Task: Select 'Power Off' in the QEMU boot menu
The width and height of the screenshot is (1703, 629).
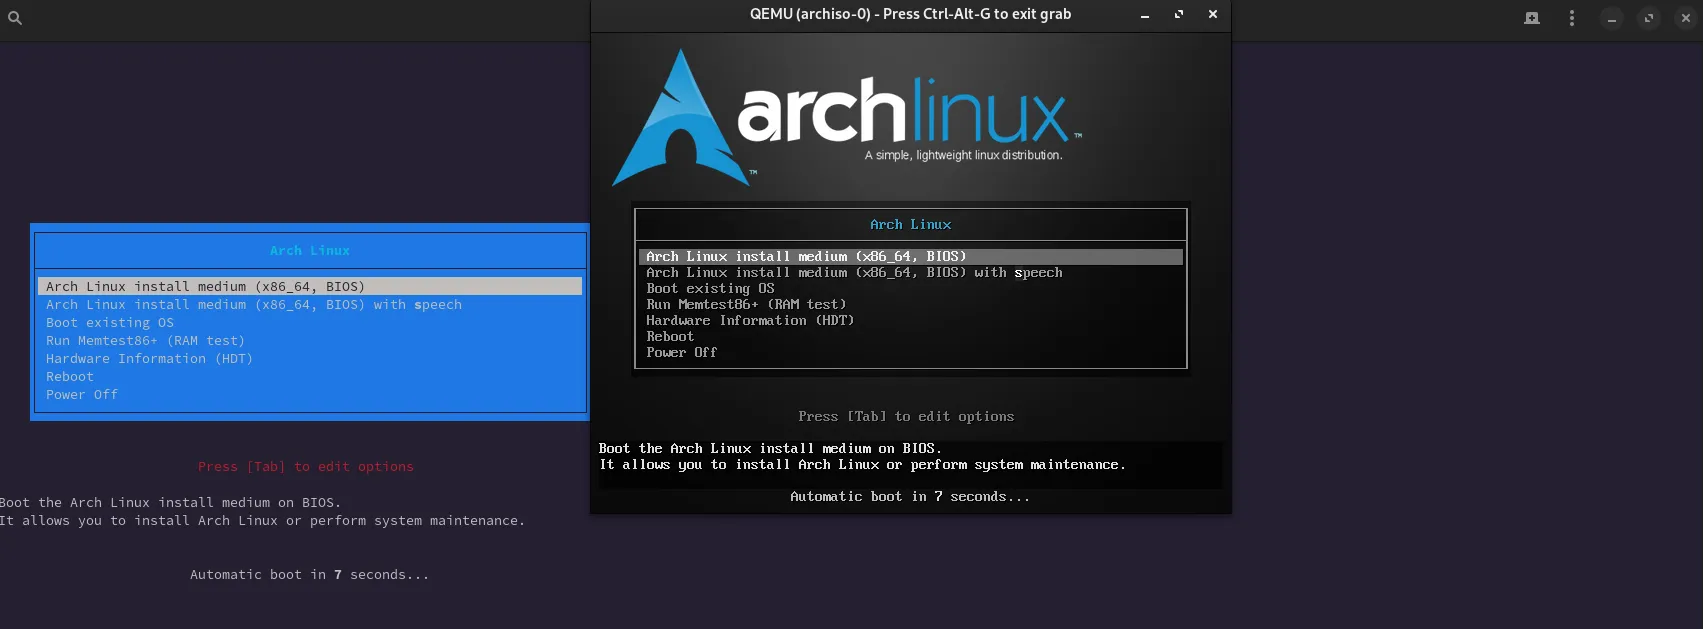Action: point(681,352)
